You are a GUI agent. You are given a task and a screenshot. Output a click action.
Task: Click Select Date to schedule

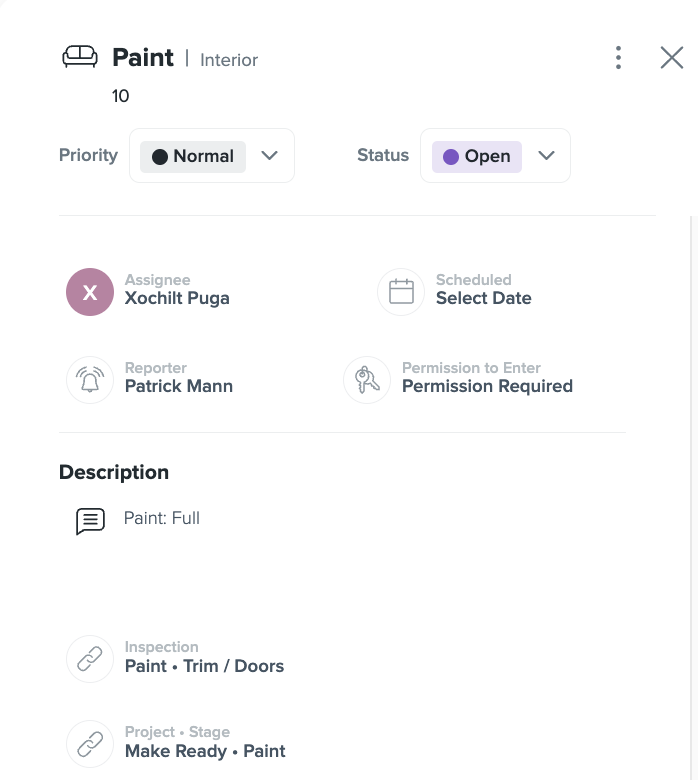(484, 298)
